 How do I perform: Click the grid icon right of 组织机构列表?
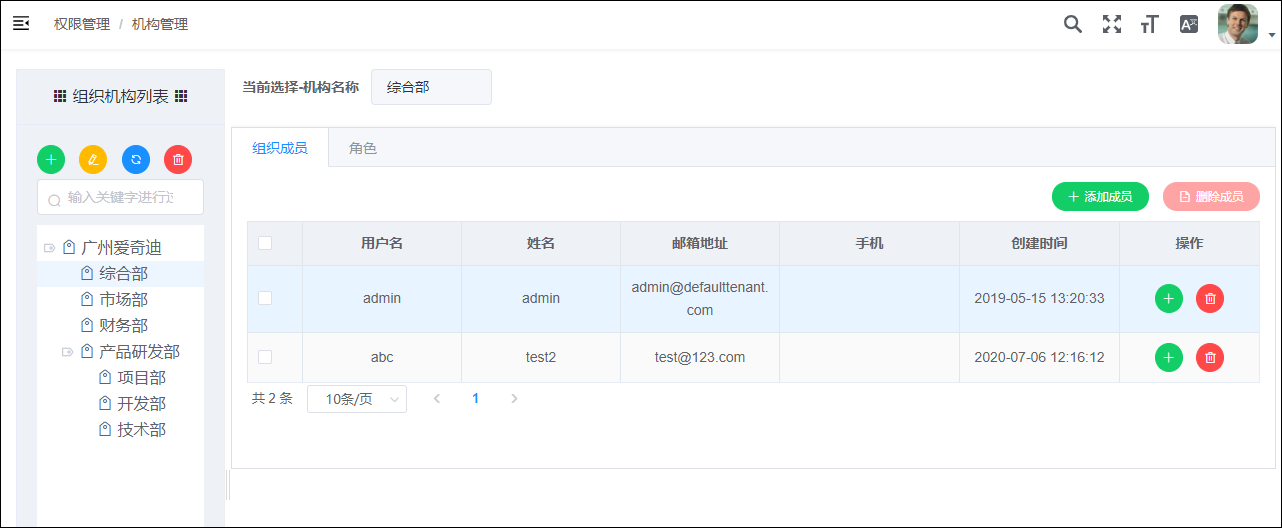[x=181, y=96]
